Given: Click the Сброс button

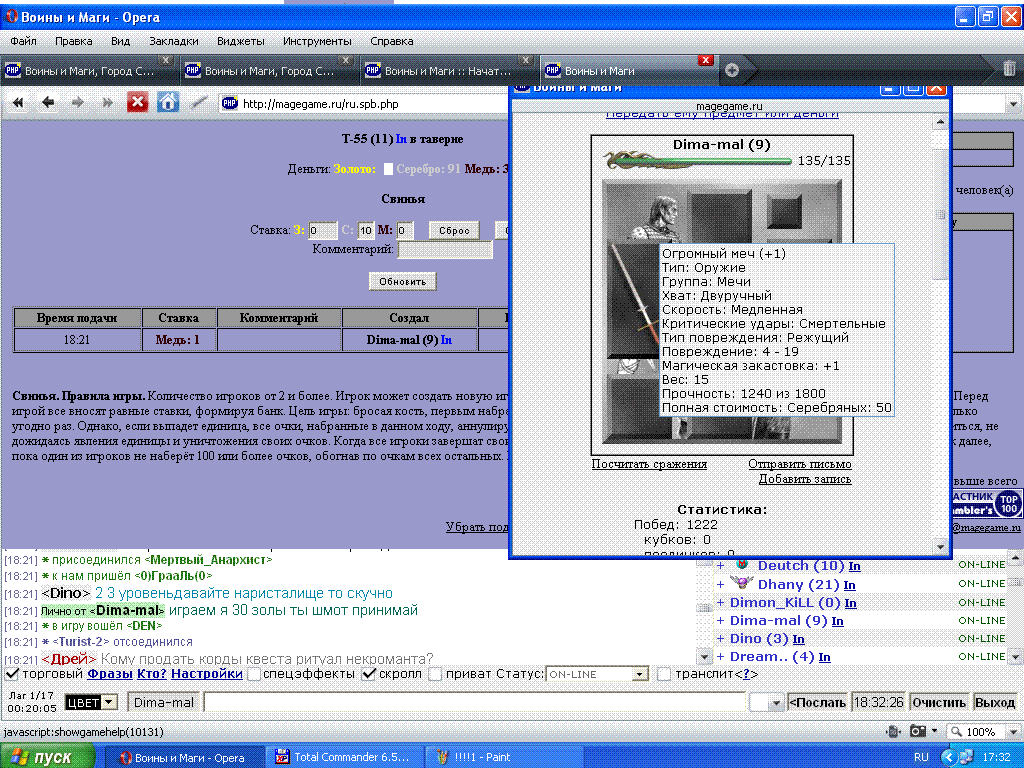Looking at the screenshot, I should 455,231.
